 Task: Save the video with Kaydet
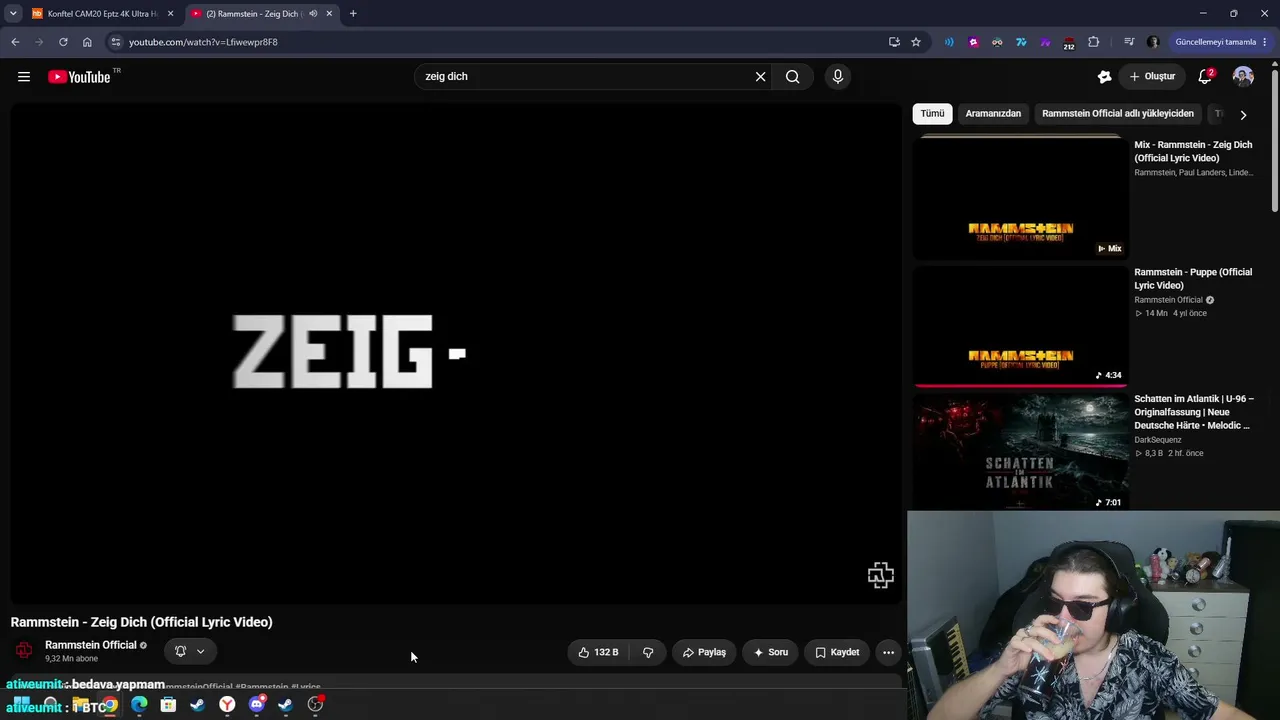coord(837,652)
